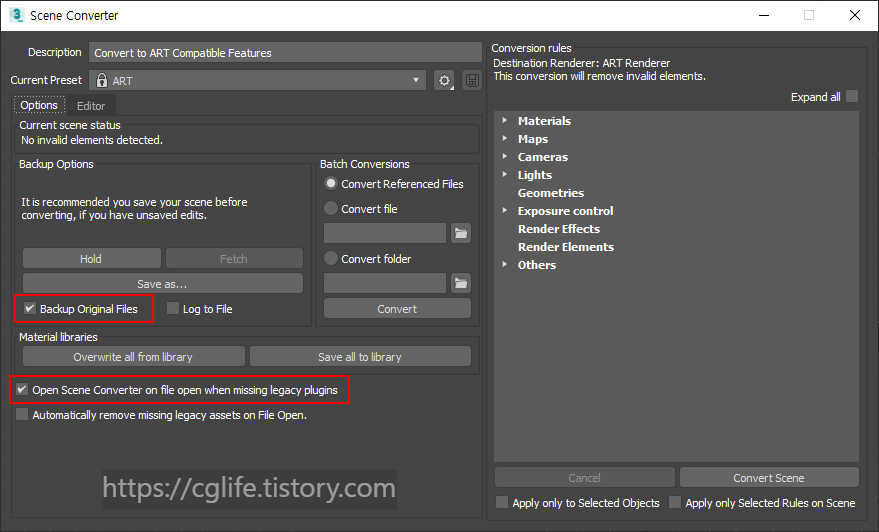Expand the Others rule group
Image resolution: width=879 pixels, height=532 pixels.
505,264
